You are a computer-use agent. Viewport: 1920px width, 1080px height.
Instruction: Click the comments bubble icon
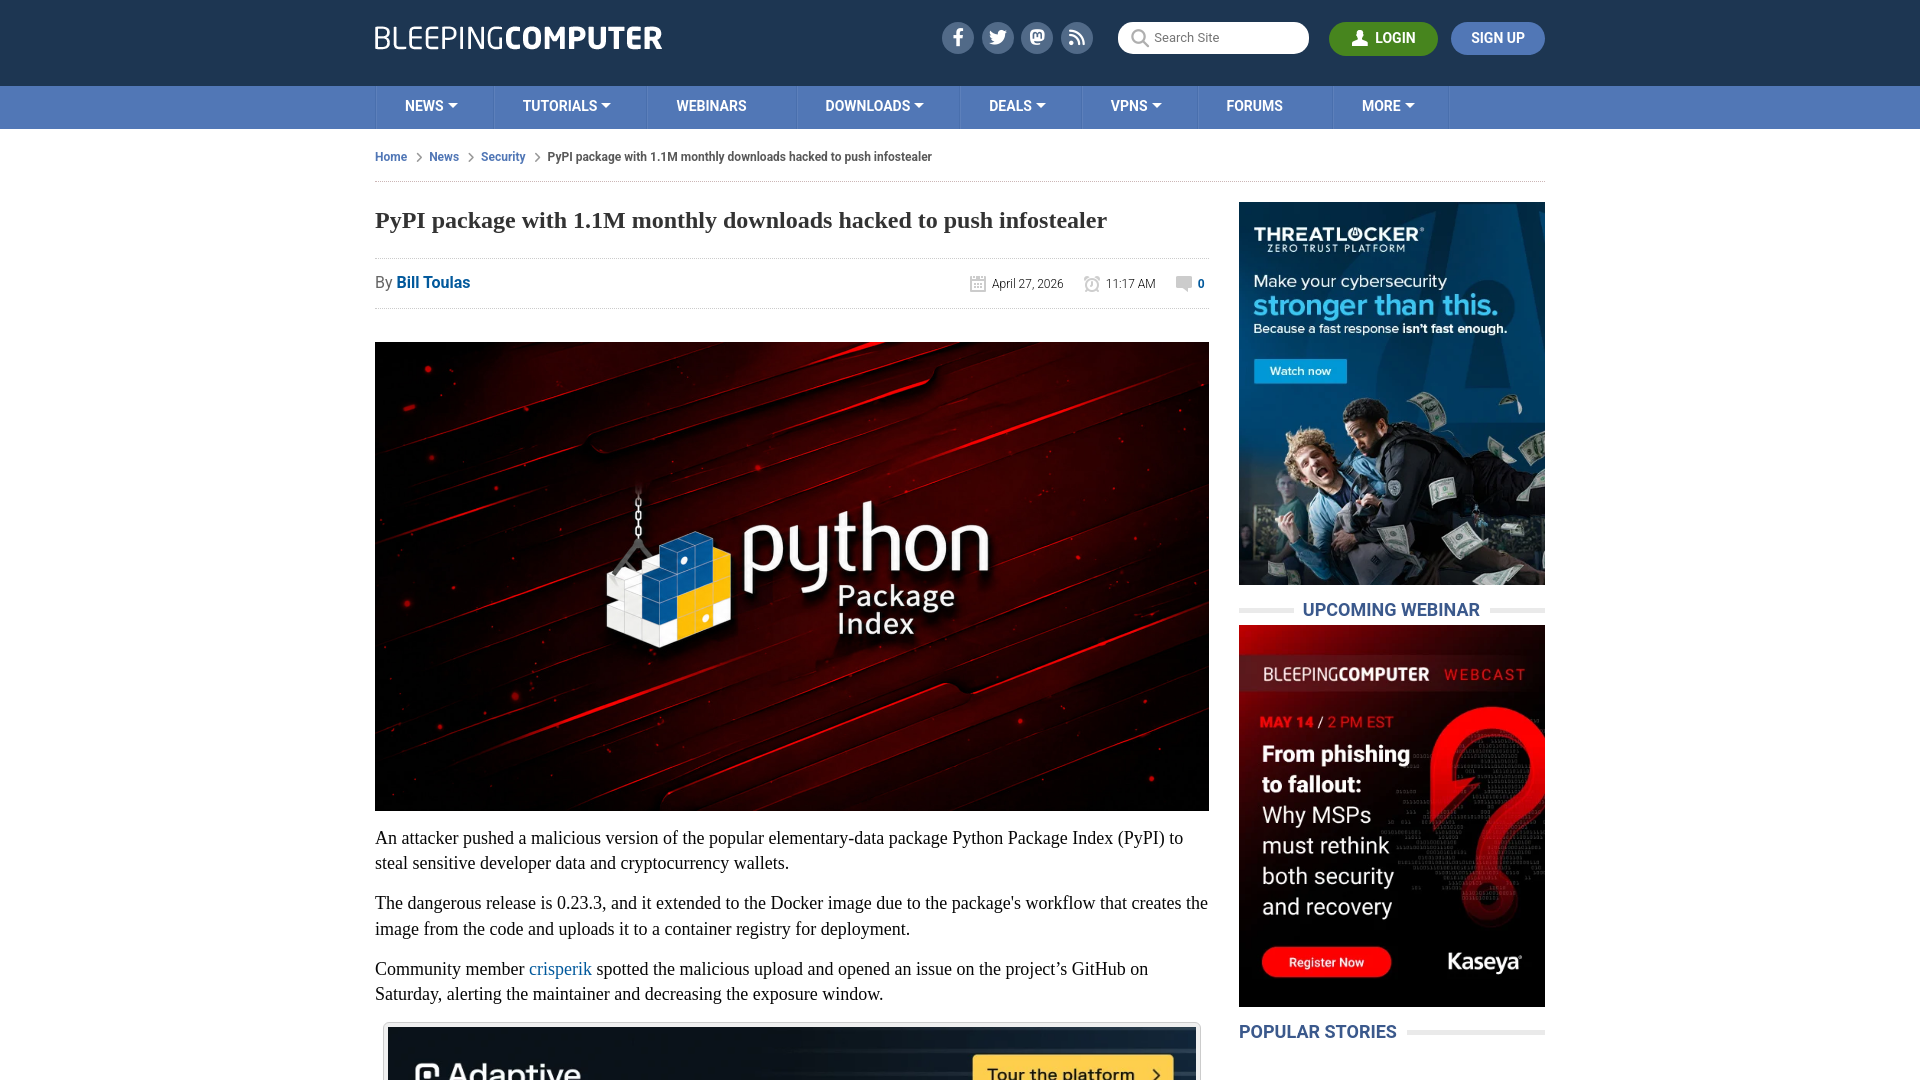(1184, 283)
